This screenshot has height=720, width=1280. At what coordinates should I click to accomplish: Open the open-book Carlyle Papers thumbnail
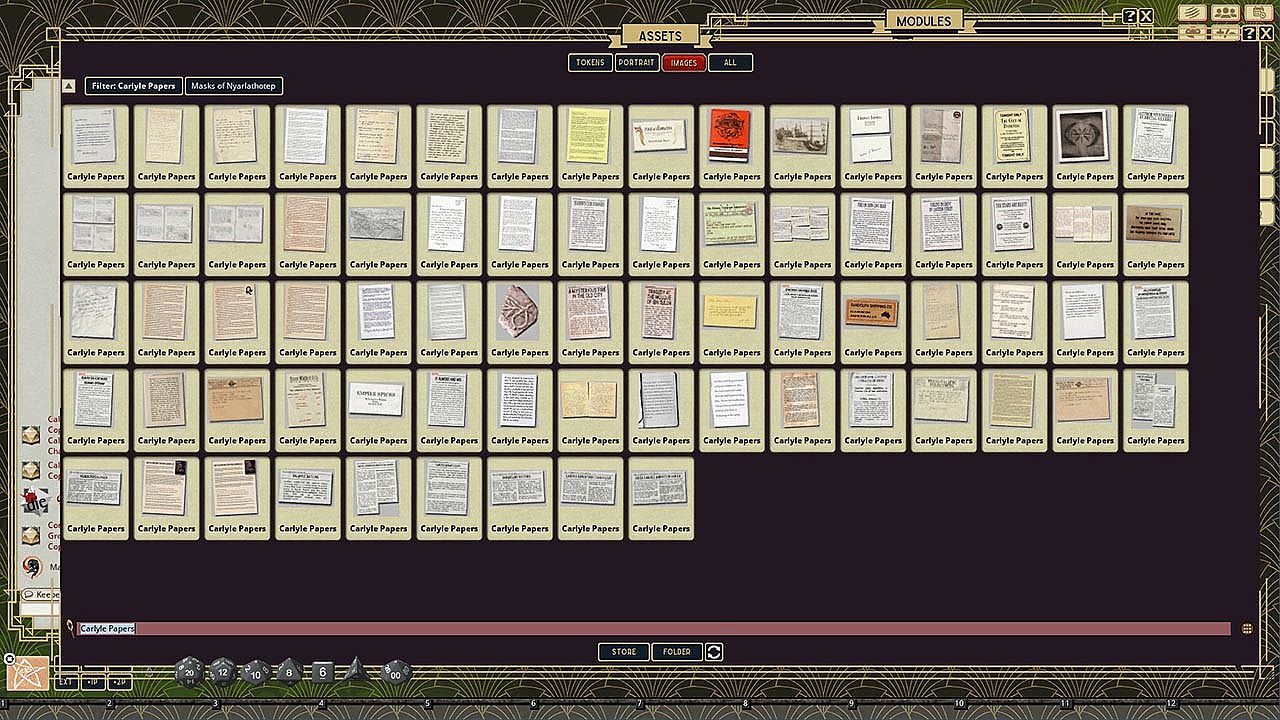590,410
